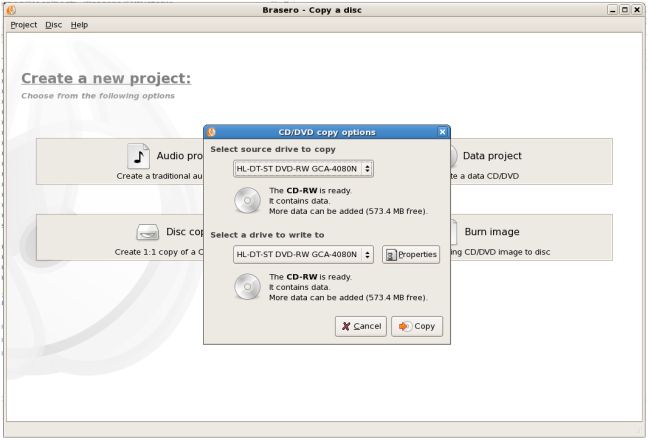The image size is (648, 440).
Task: Select the Data project option
Action: (530, 161)
